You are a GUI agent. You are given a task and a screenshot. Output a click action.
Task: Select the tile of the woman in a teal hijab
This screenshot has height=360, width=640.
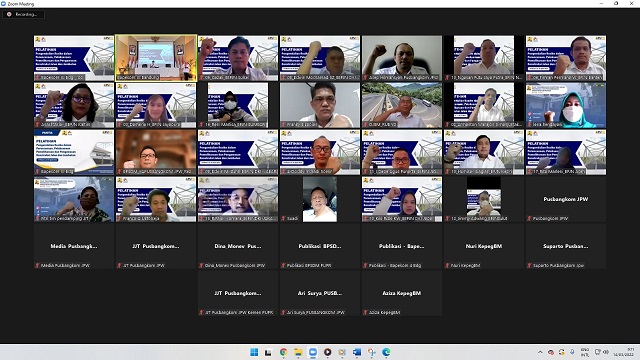[566, 105]
